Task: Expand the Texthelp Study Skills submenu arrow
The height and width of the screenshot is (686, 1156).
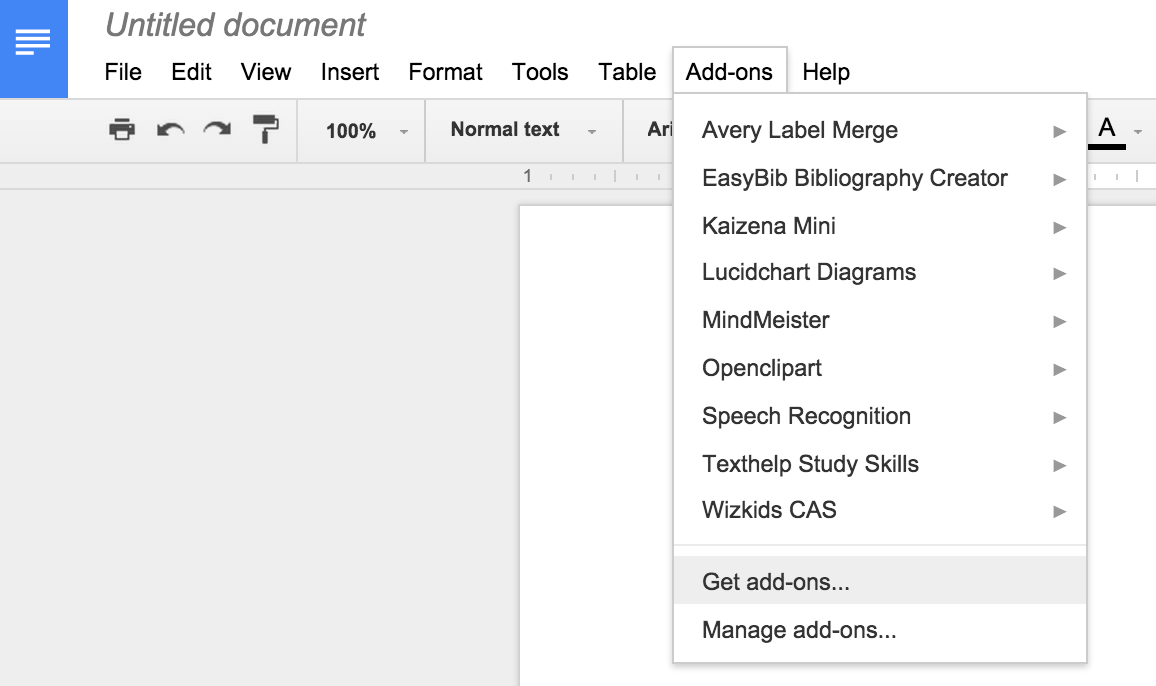Action: tap(1059, 465)
